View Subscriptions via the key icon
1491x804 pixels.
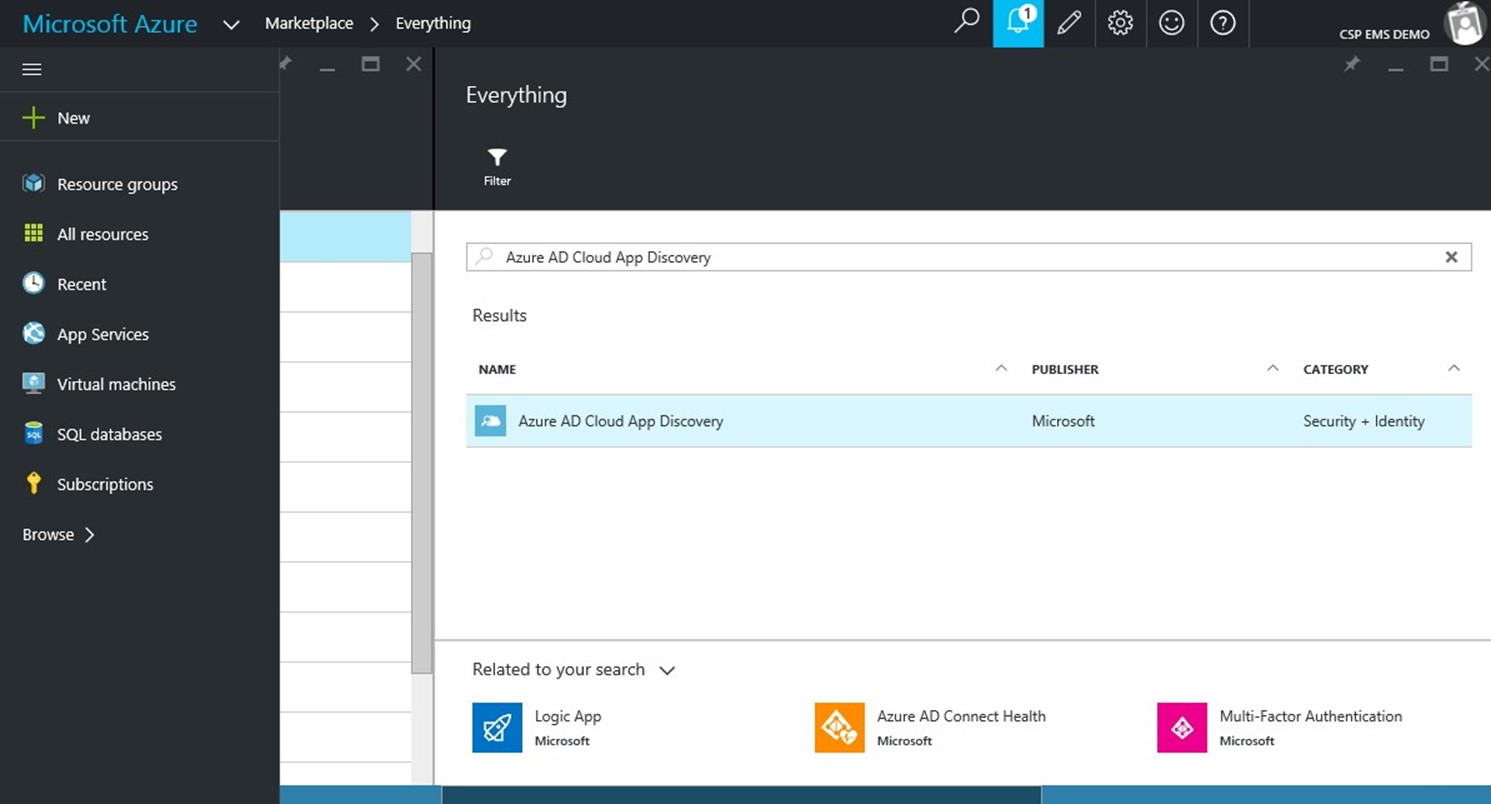(106, 484)
